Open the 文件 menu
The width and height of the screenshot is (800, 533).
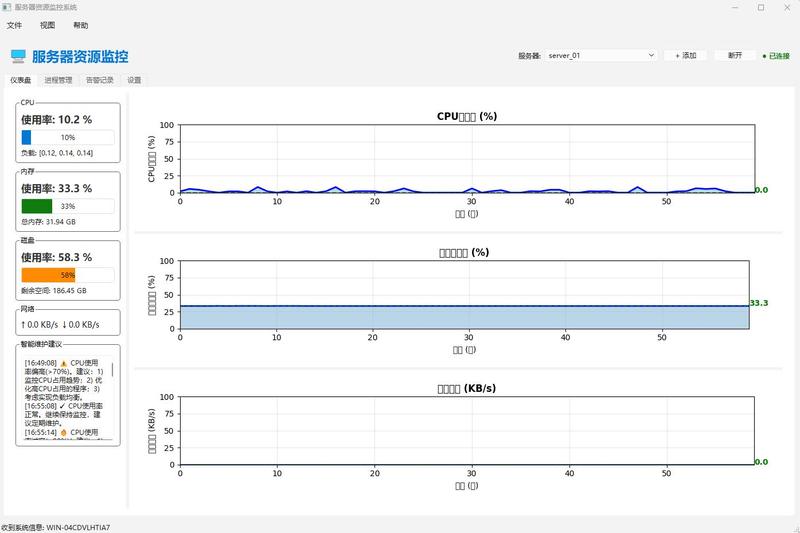[x=14, y=25]
